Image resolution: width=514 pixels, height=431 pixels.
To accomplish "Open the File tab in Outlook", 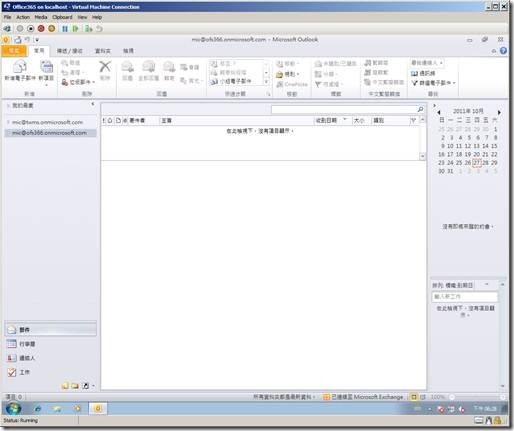I will 14,51.
